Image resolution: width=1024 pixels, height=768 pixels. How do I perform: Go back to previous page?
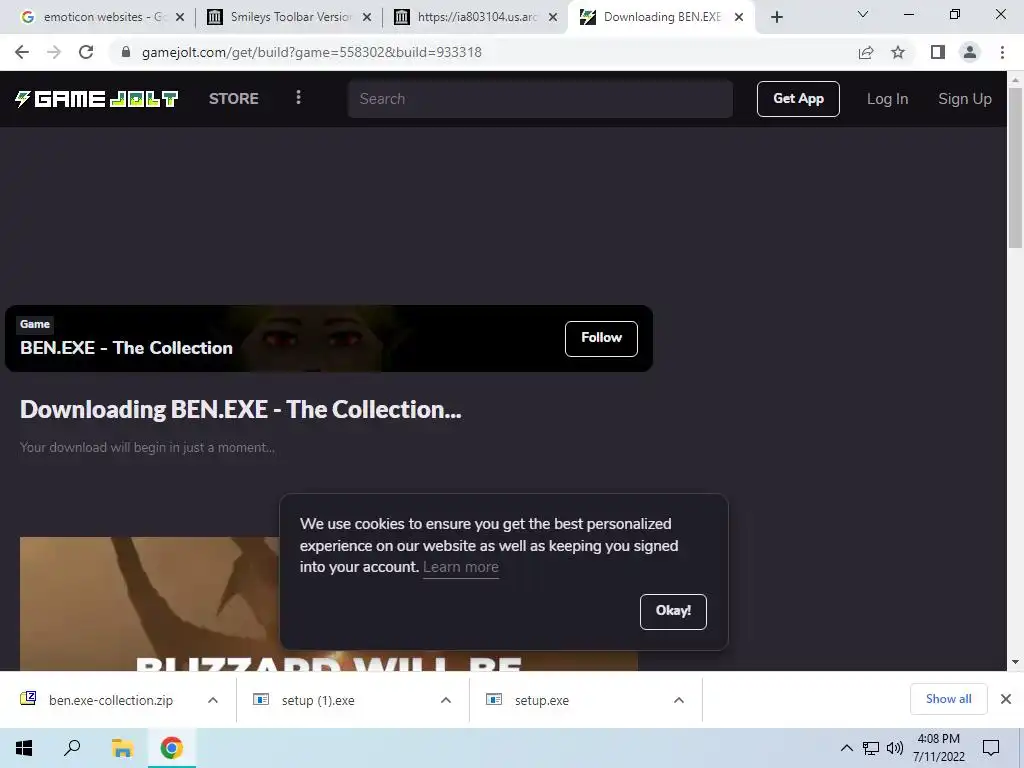(x=22, y=52)
